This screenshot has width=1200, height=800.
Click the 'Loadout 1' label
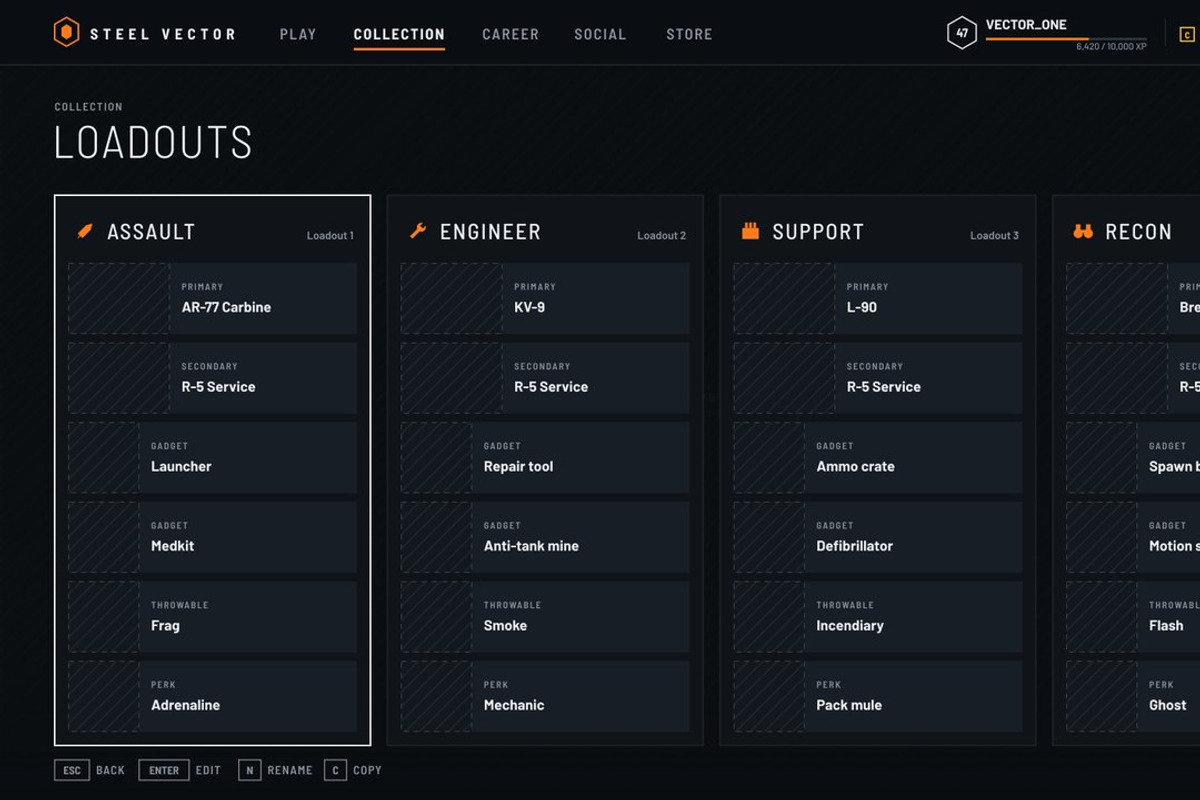[330, 236]
